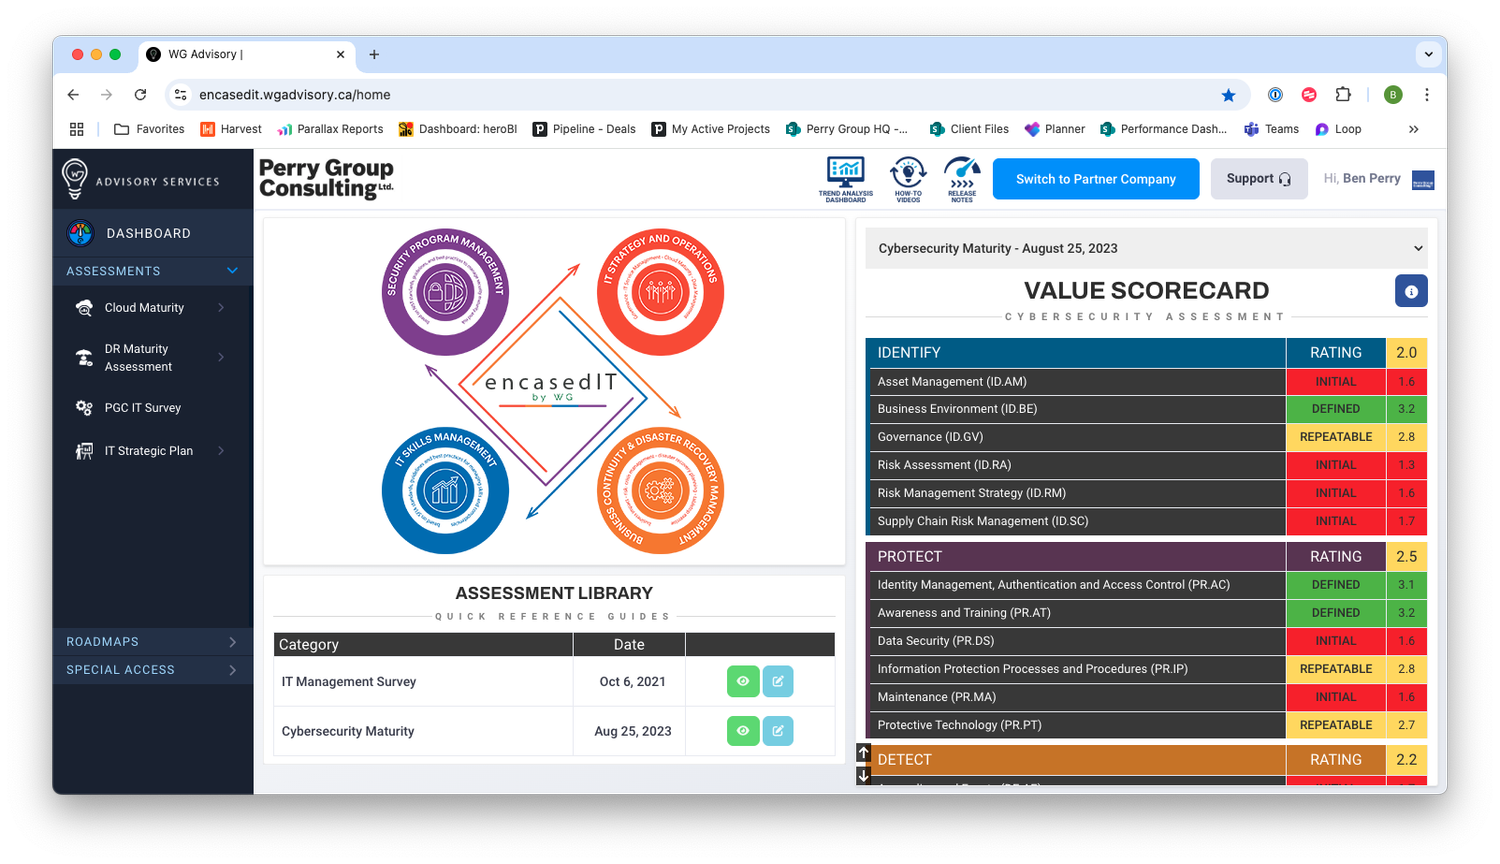The width and height of the screenshot is (1500, 864).
Task: Open the Teams bookmark
Action: (1271, 129)
